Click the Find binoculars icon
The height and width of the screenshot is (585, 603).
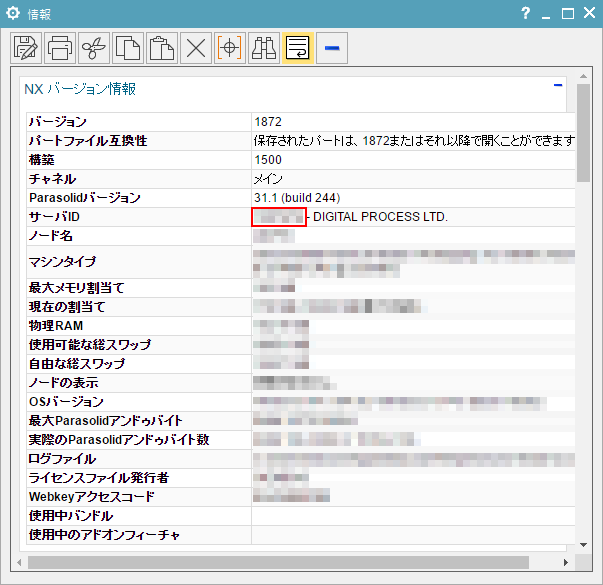click(264, 48)
